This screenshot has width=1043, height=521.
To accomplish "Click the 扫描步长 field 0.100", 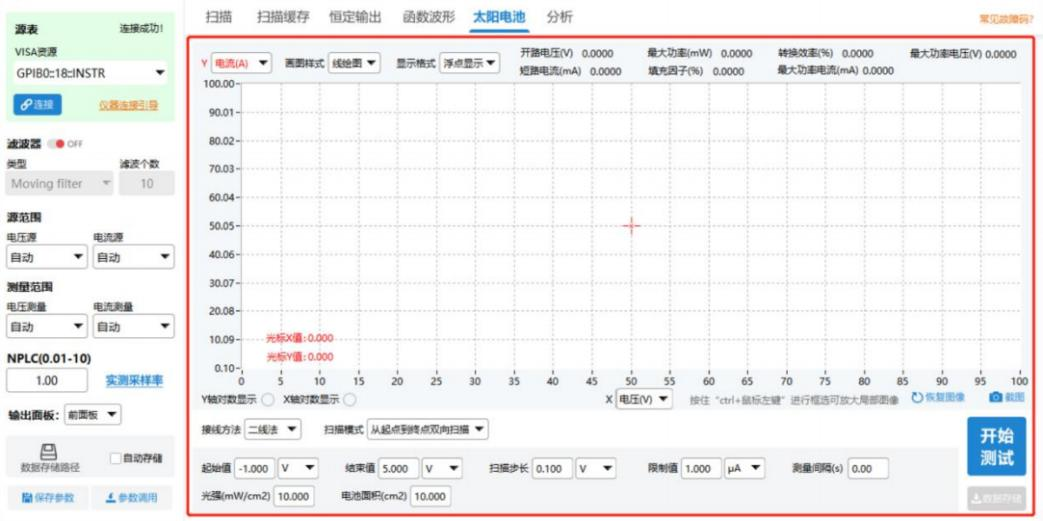I will [552, 468].
